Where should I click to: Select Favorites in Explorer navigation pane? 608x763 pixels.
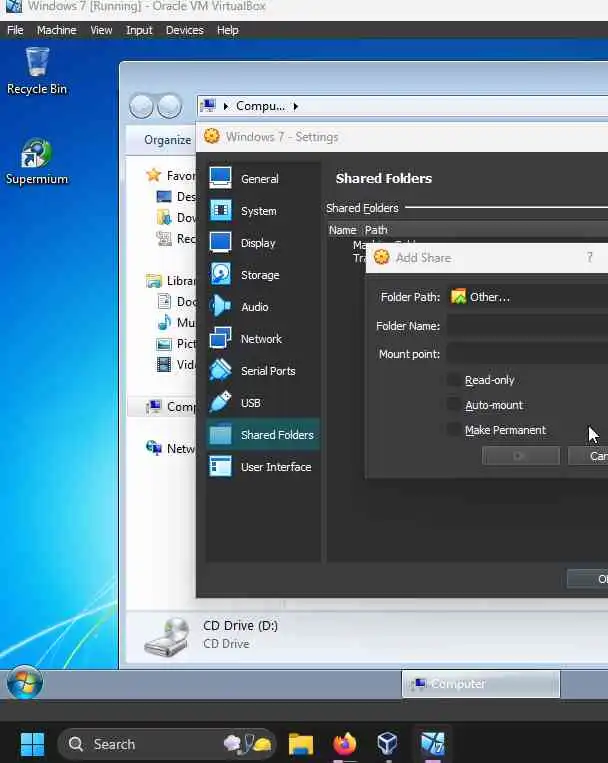click(x=170, y=175)
